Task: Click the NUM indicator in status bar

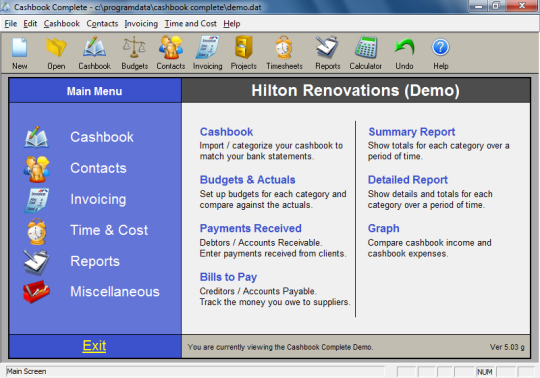Action: (x=485, y=372)
